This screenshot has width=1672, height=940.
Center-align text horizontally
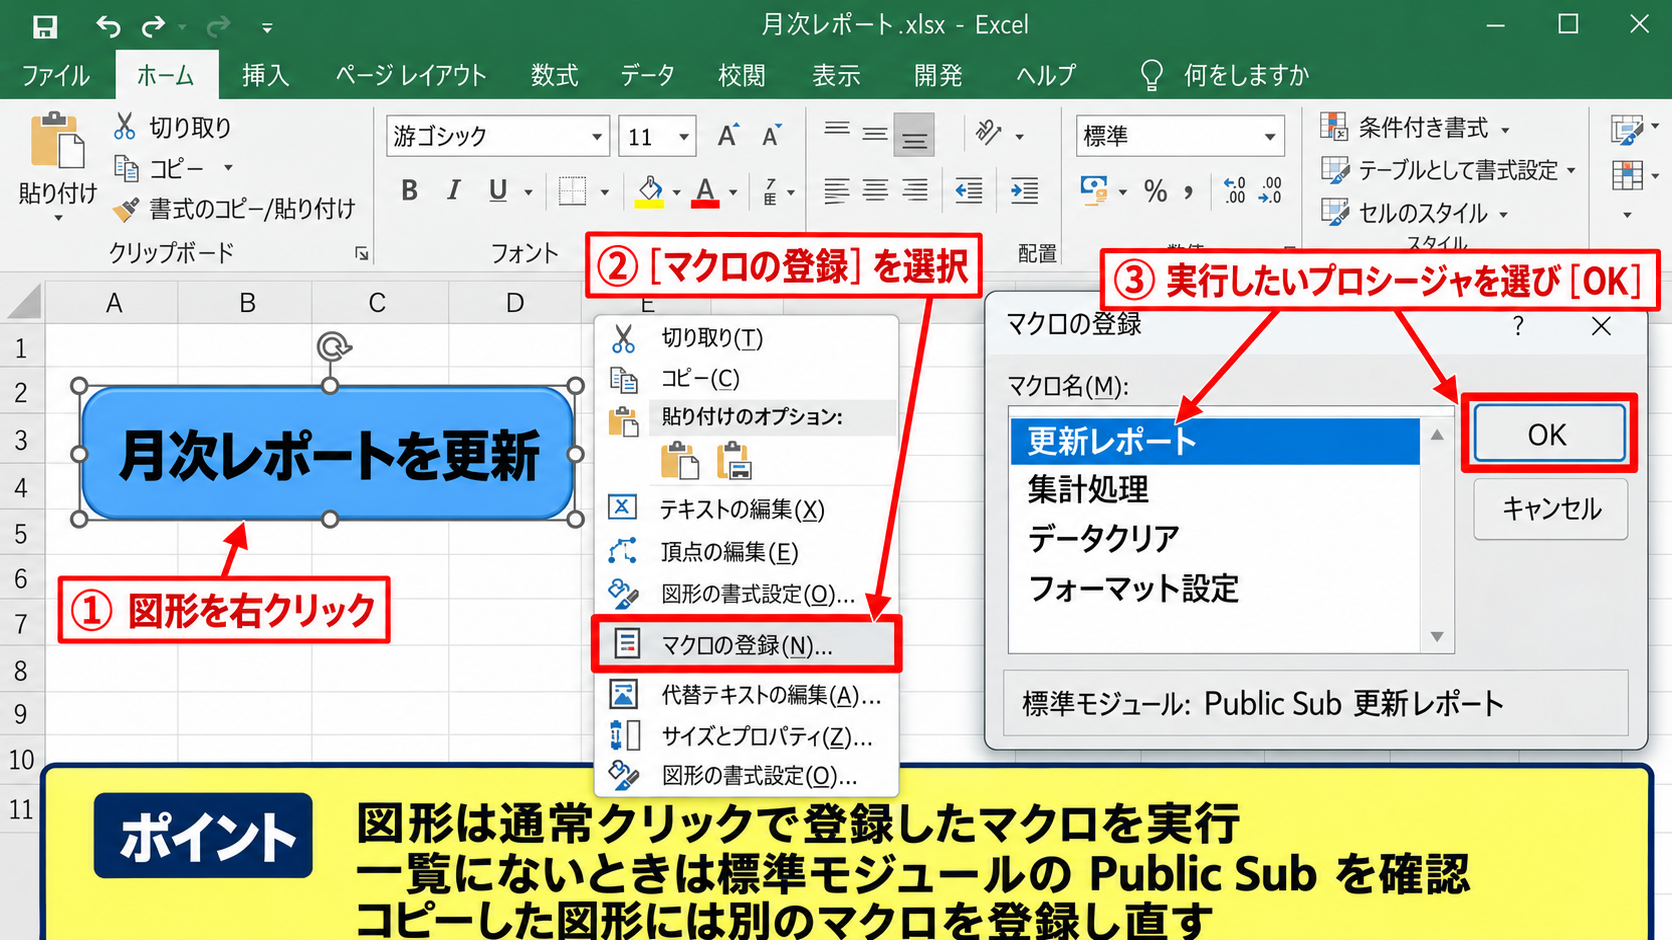tap(875, 190)
